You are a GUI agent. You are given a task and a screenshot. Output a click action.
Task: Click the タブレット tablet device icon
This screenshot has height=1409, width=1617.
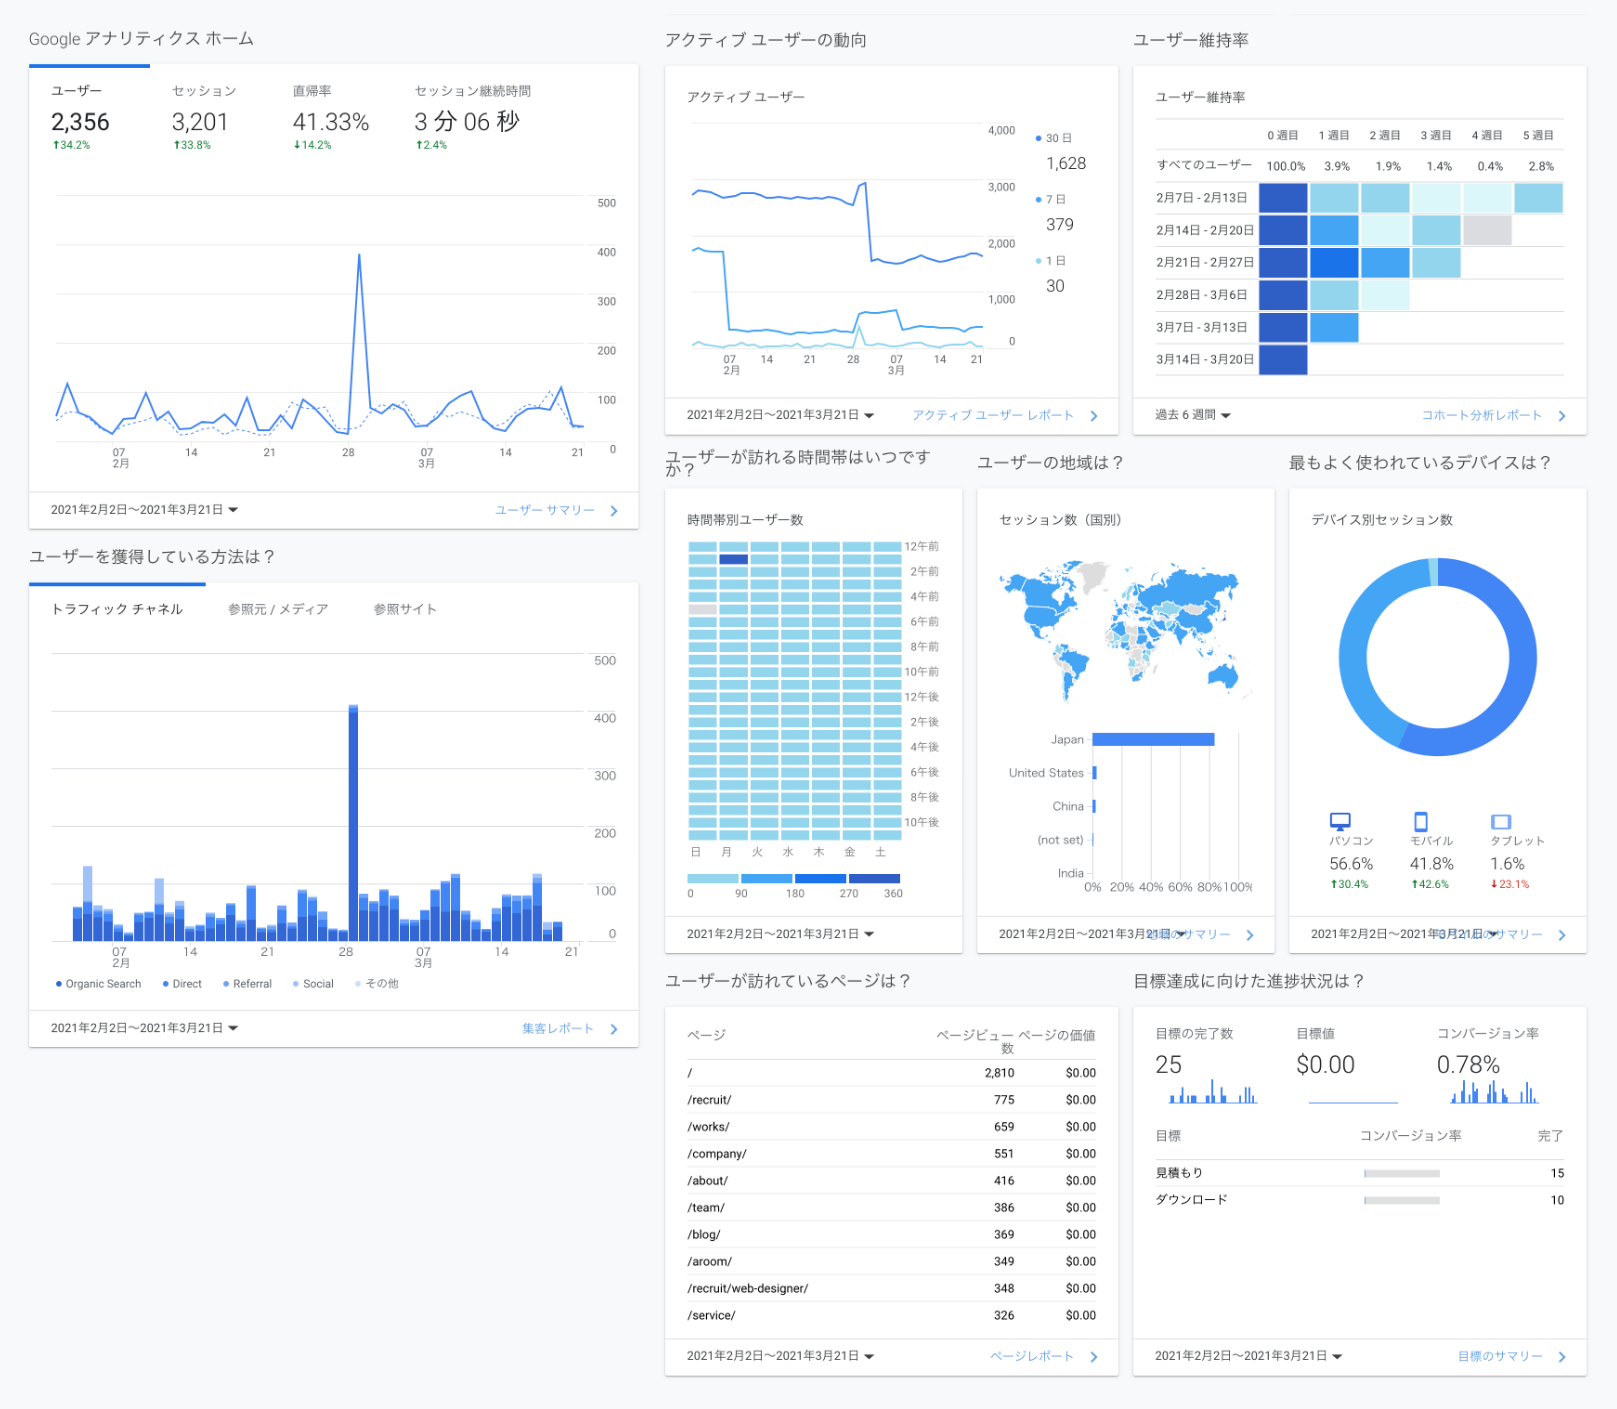[1500, 821]
